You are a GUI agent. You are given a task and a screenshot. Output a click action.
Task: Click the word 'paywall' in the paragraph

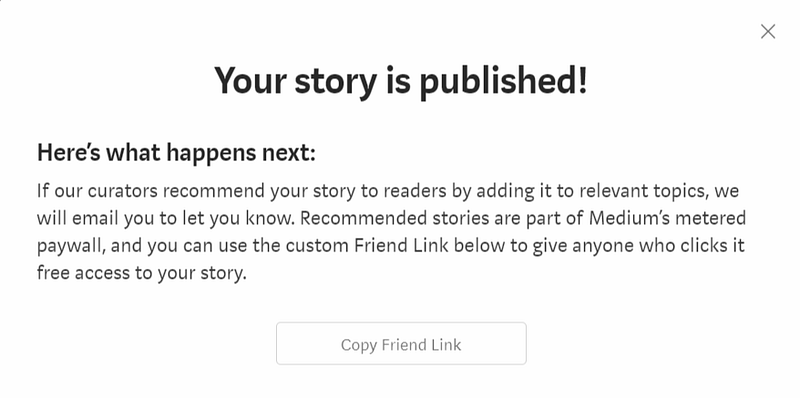(70, 246)
